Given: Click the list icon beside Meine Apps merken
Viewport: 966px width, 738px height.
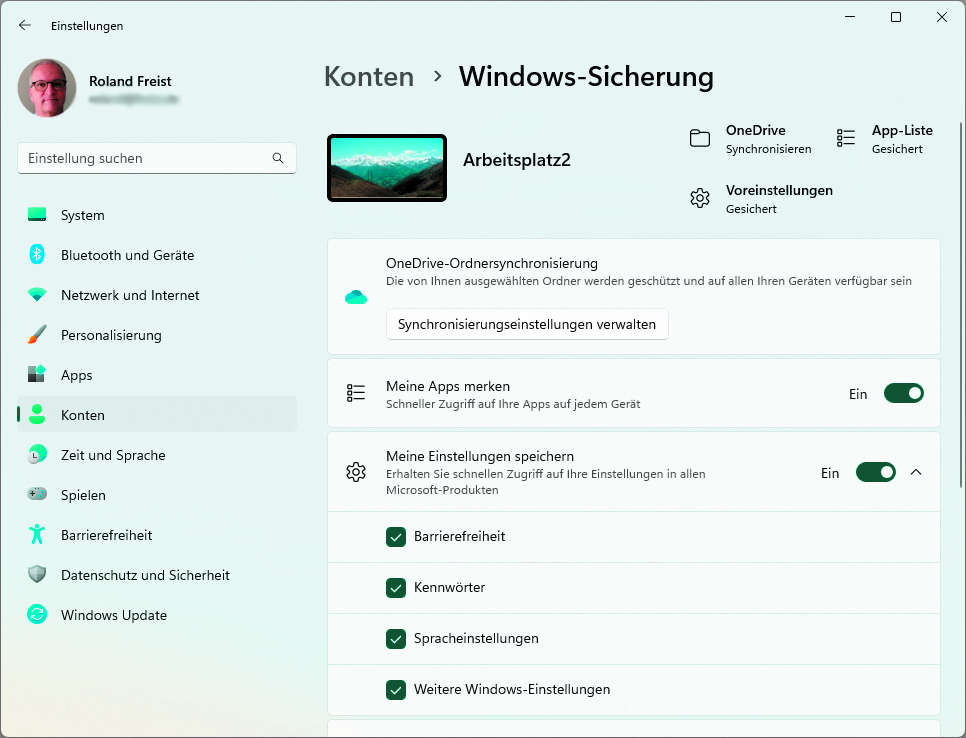Looking at the screenshot, I should 356,393.
